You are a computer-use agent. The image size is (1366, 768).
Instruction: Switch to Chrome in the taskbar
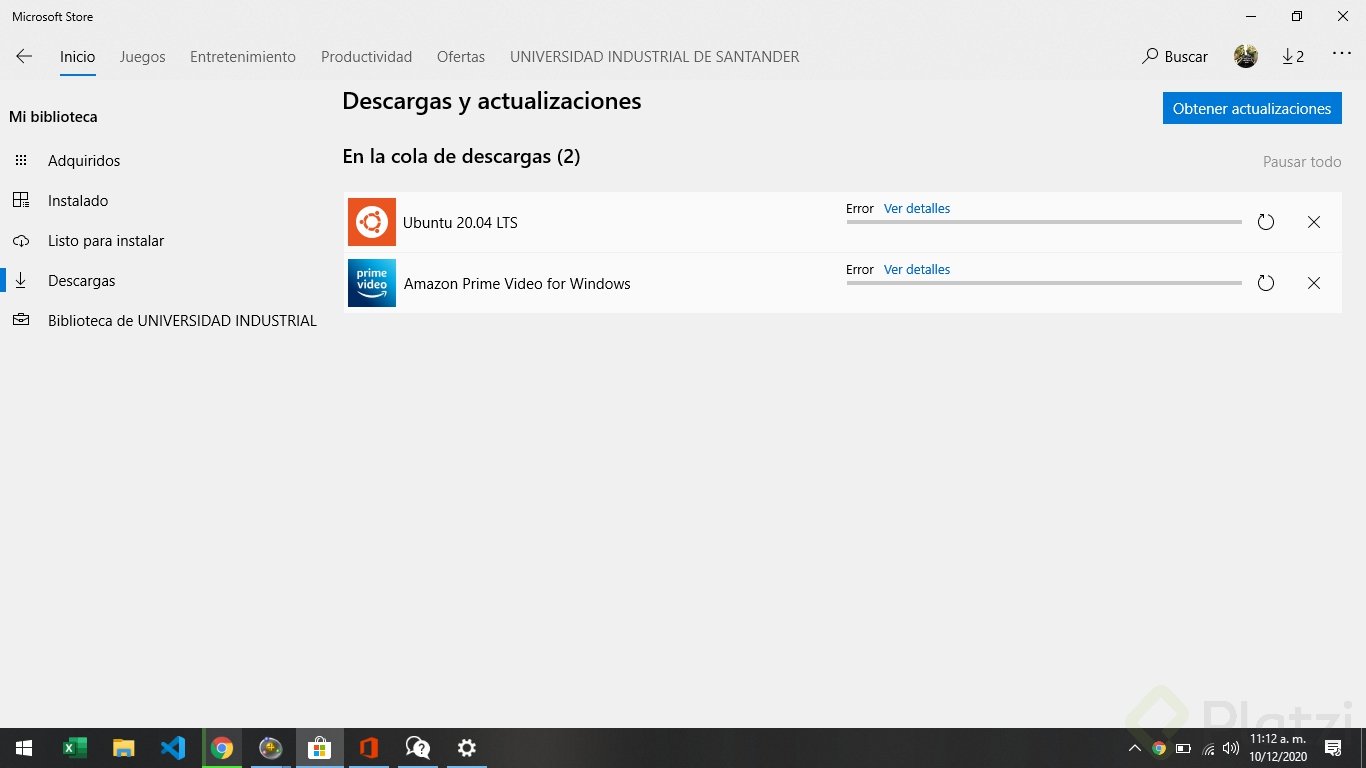pyautogui.click(x=222, y=748)
